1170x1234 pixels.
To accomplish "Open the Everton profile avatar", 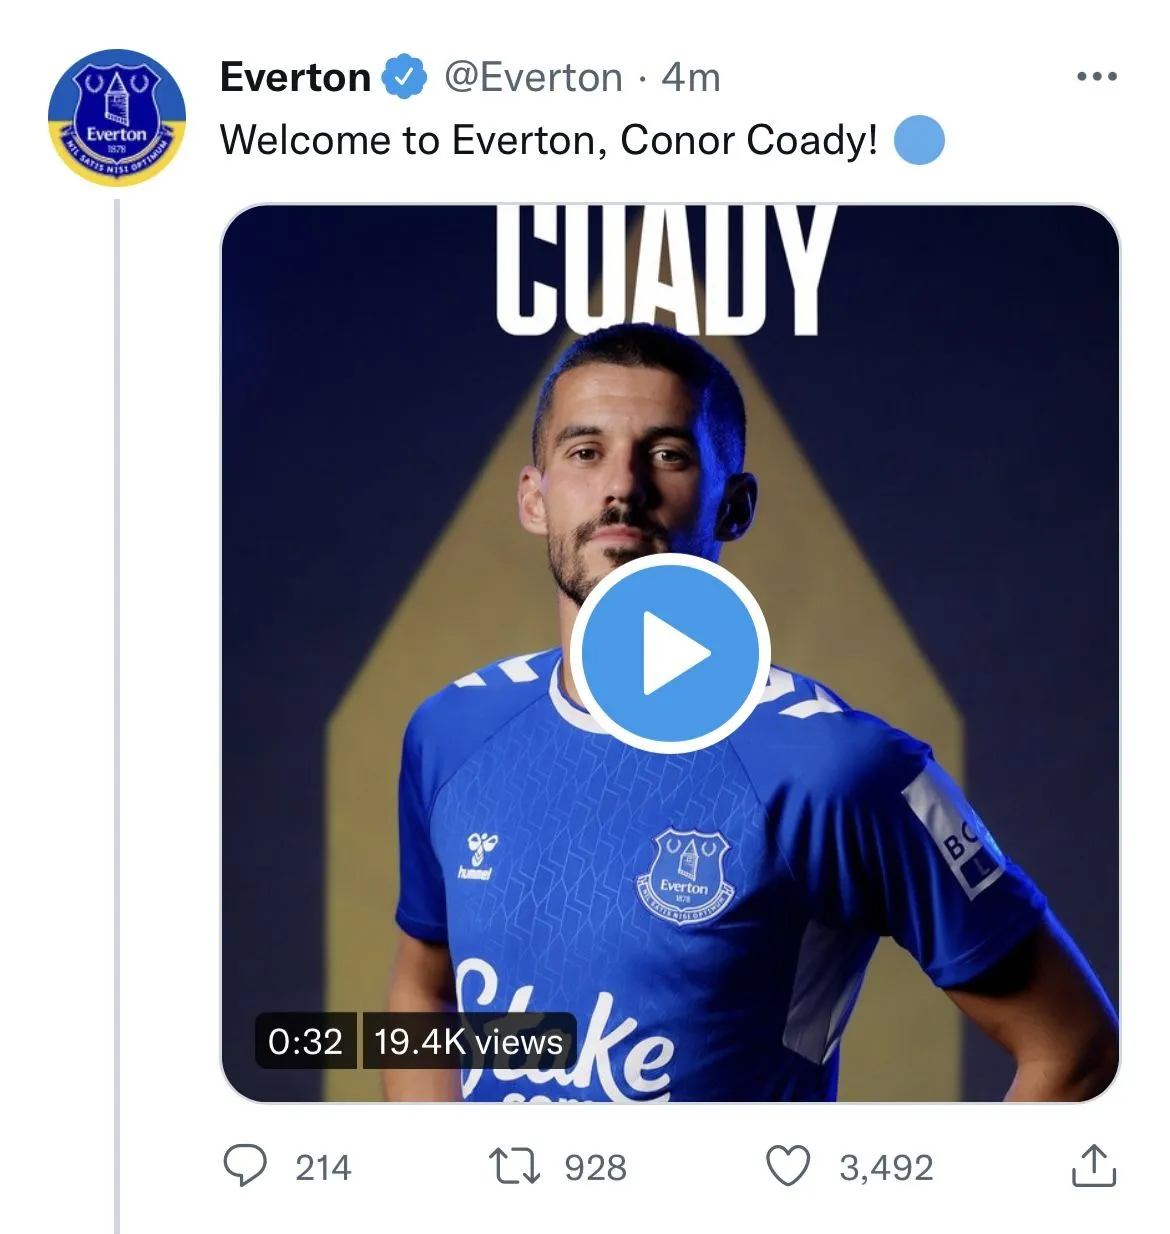I will [117, 117].
